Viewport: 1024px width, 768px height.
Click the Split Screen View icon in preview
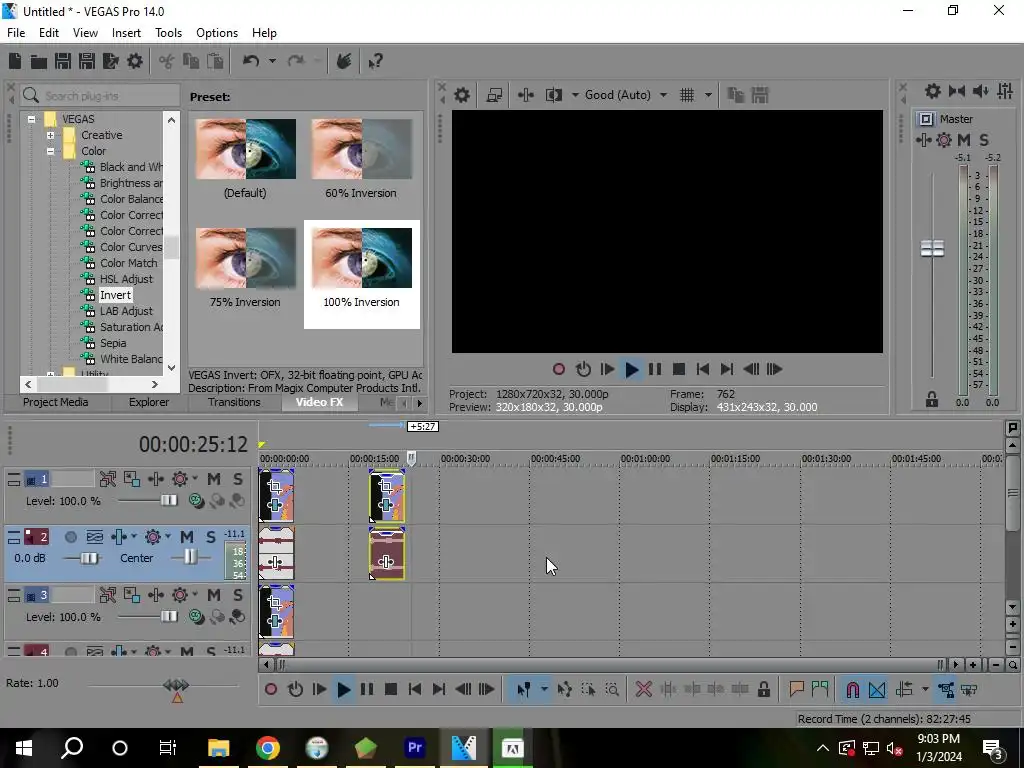point(554,95)
